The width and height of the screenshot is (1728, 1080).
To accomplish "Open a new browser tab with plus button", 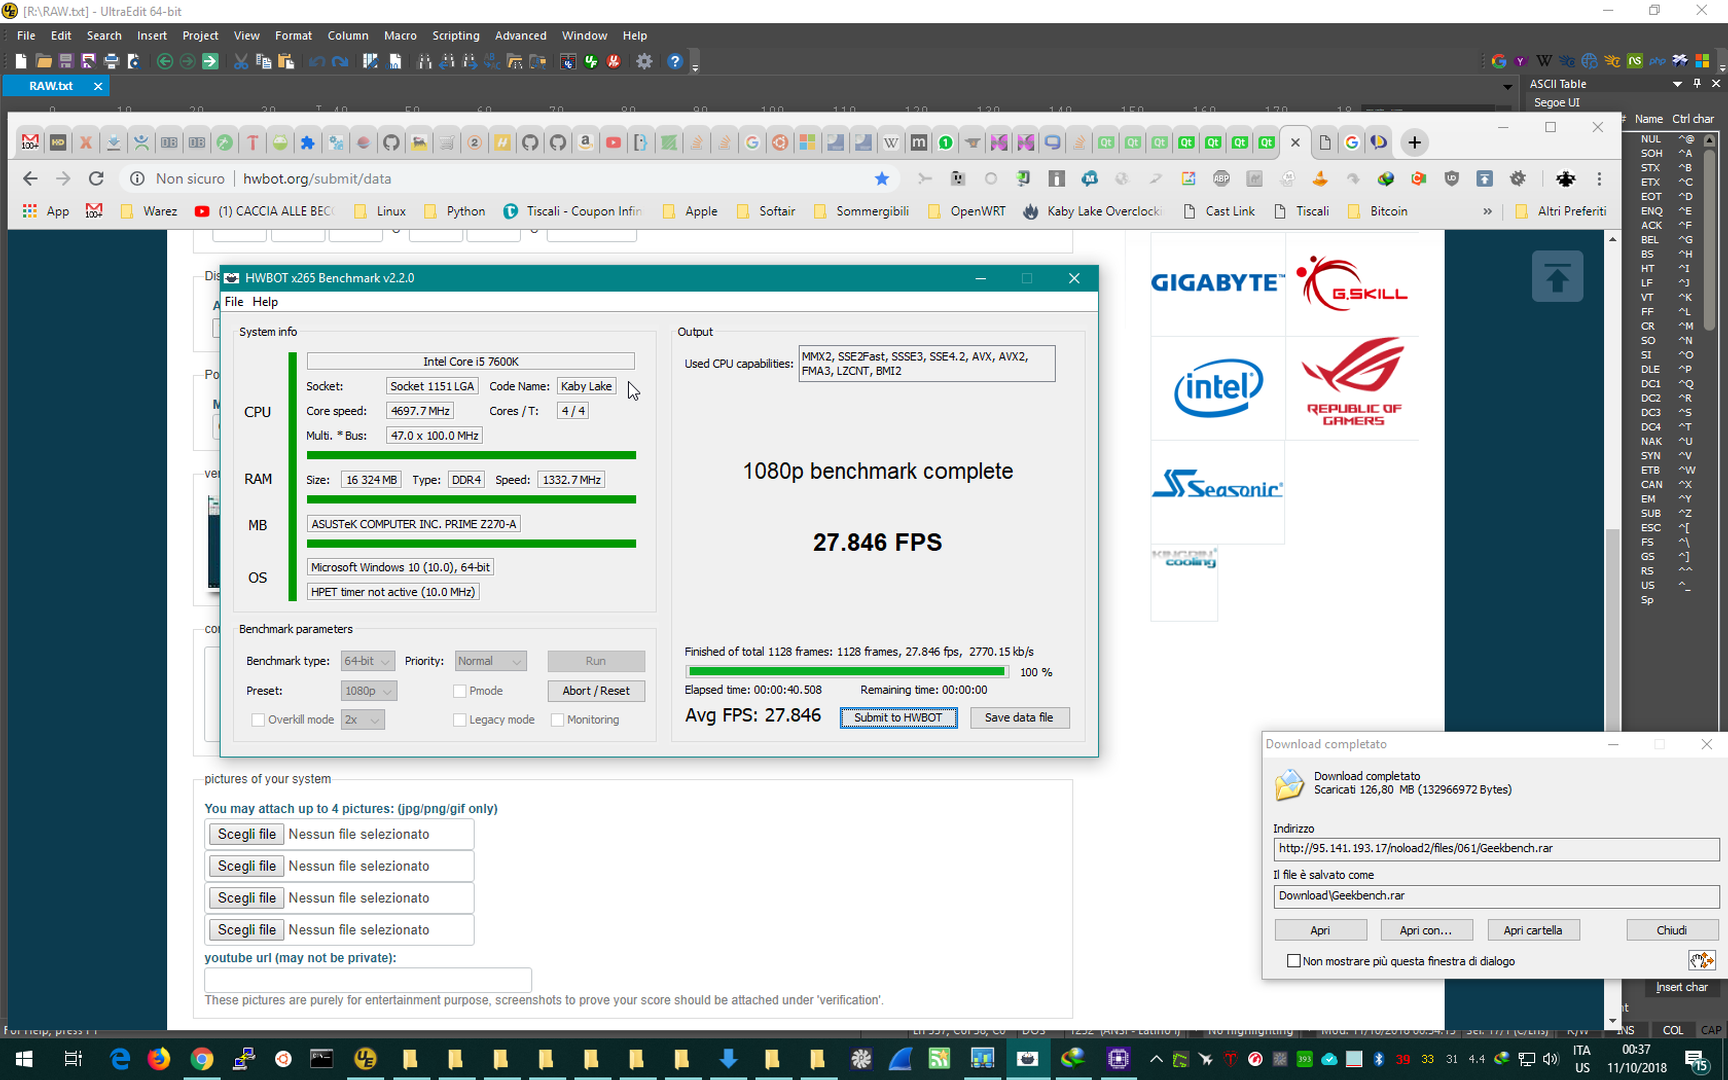I will [1414, 143].
